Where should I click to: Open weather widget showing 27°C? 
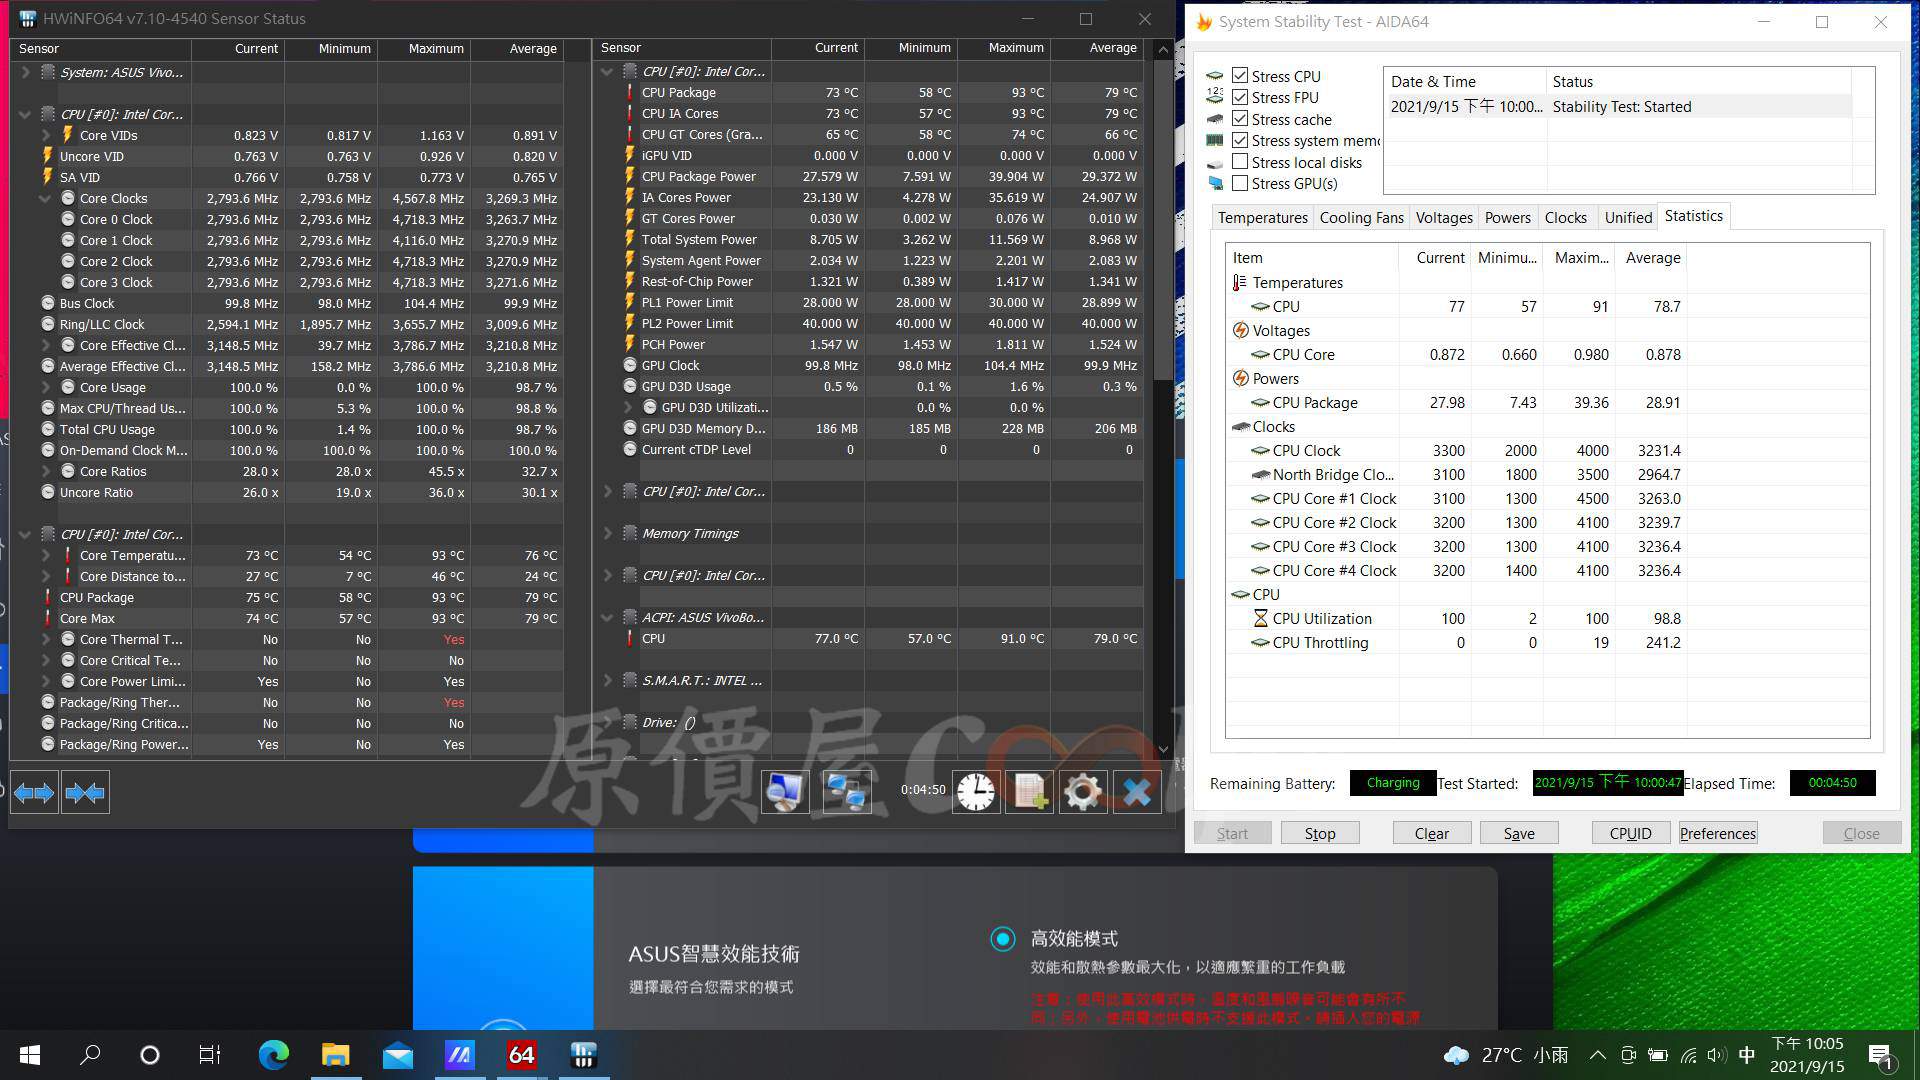click(1506, 1055)
